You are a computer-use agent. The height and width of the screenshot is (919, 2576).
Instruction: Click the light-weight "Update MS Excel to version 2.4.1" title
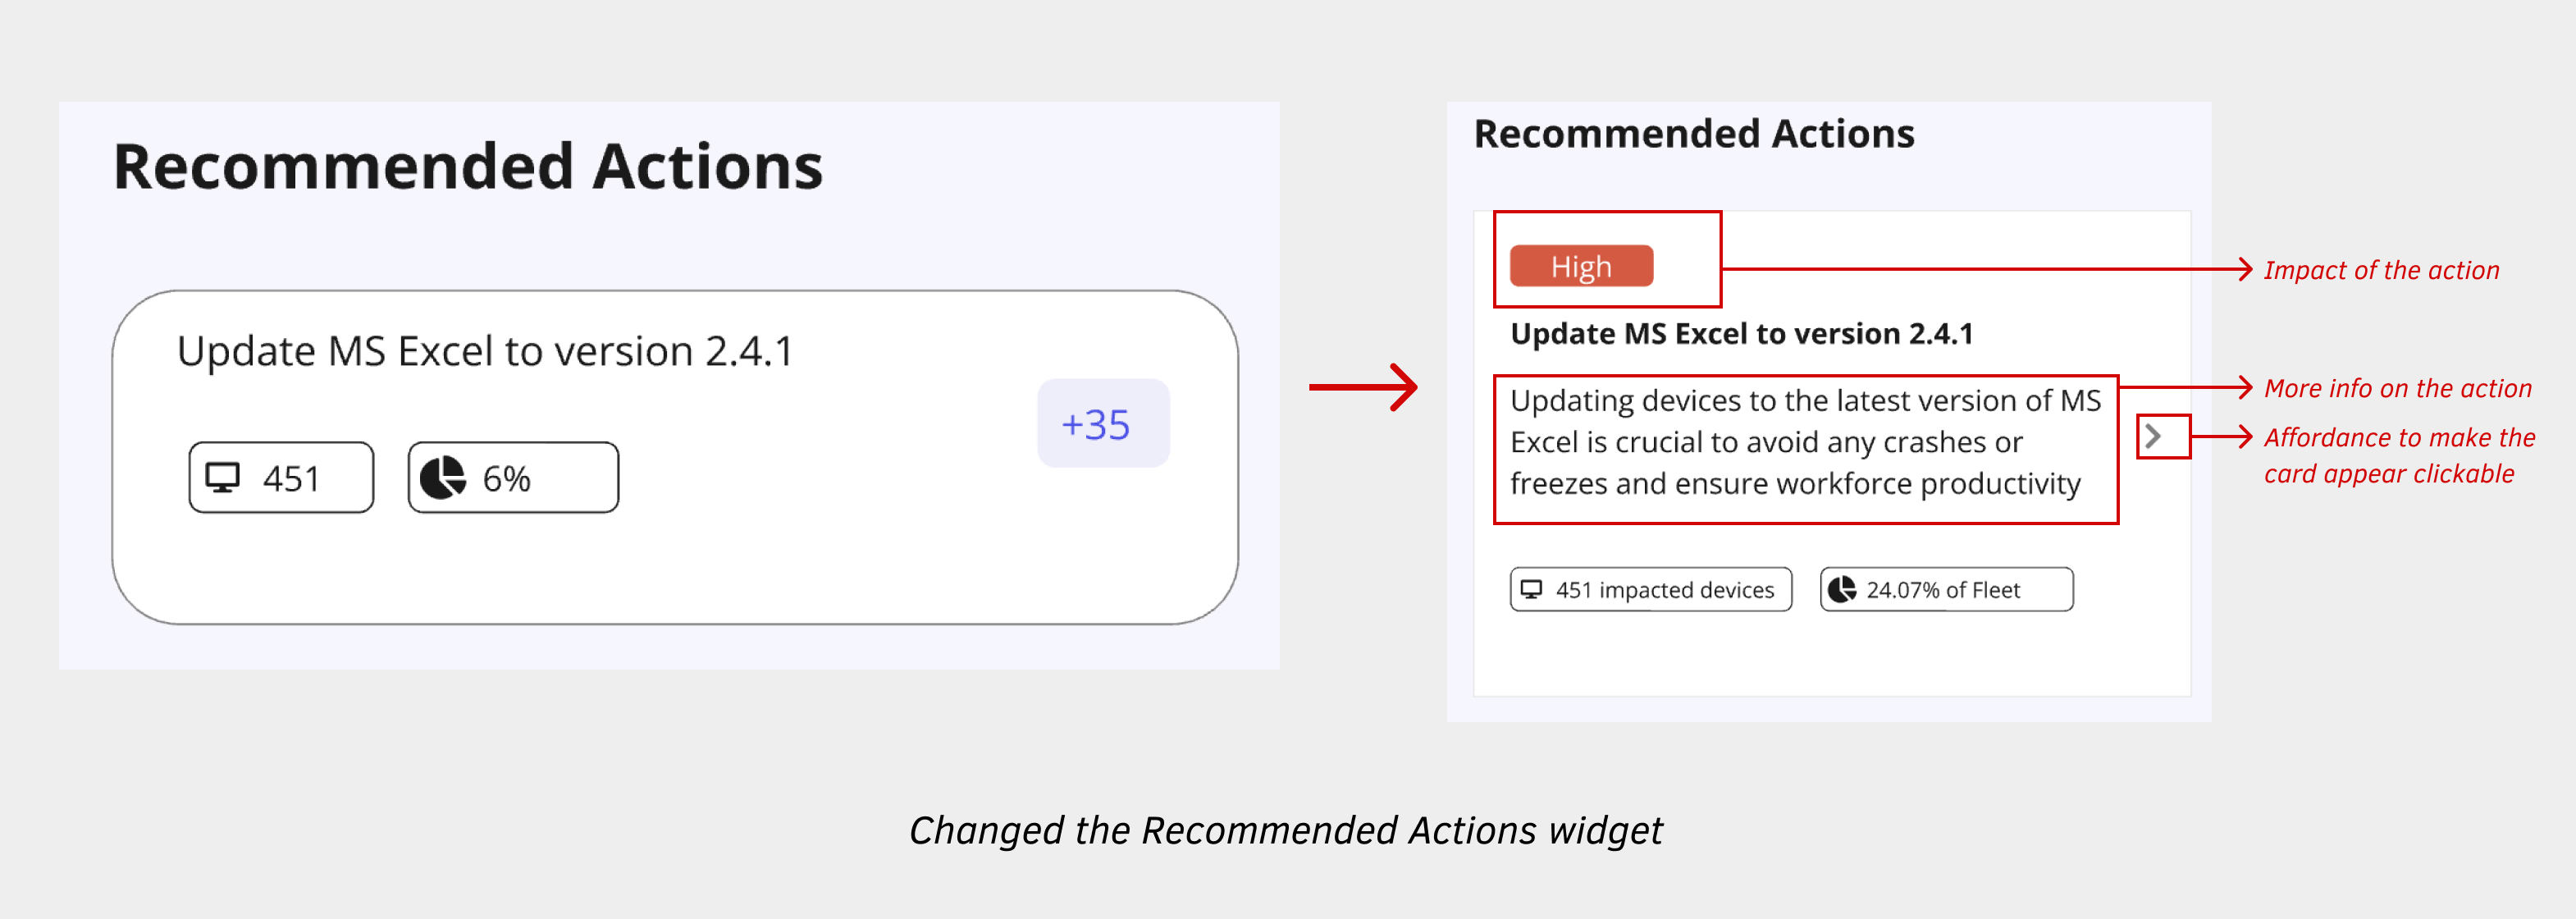pyautogui.click(x=485, y=351)
